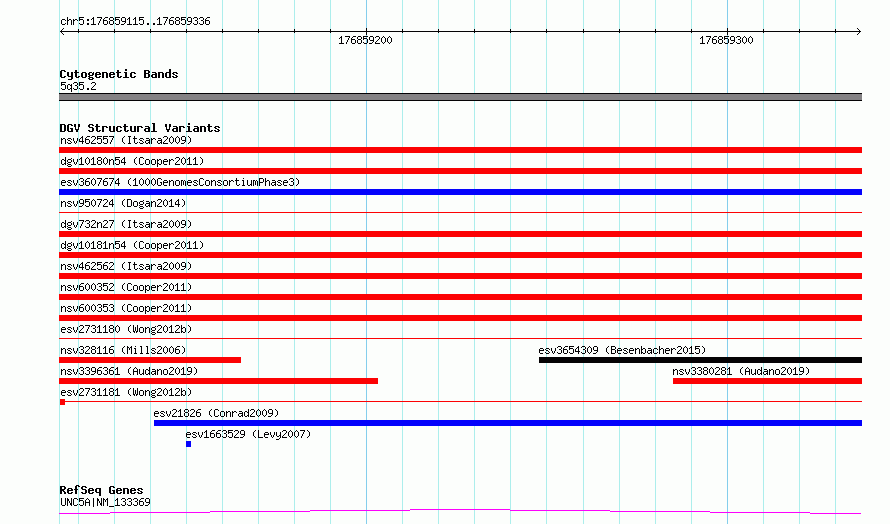Screen dimensions: 890x524
Task: Select dgv10181n54 (Cooper2011) label
Action: pos(132,245)
